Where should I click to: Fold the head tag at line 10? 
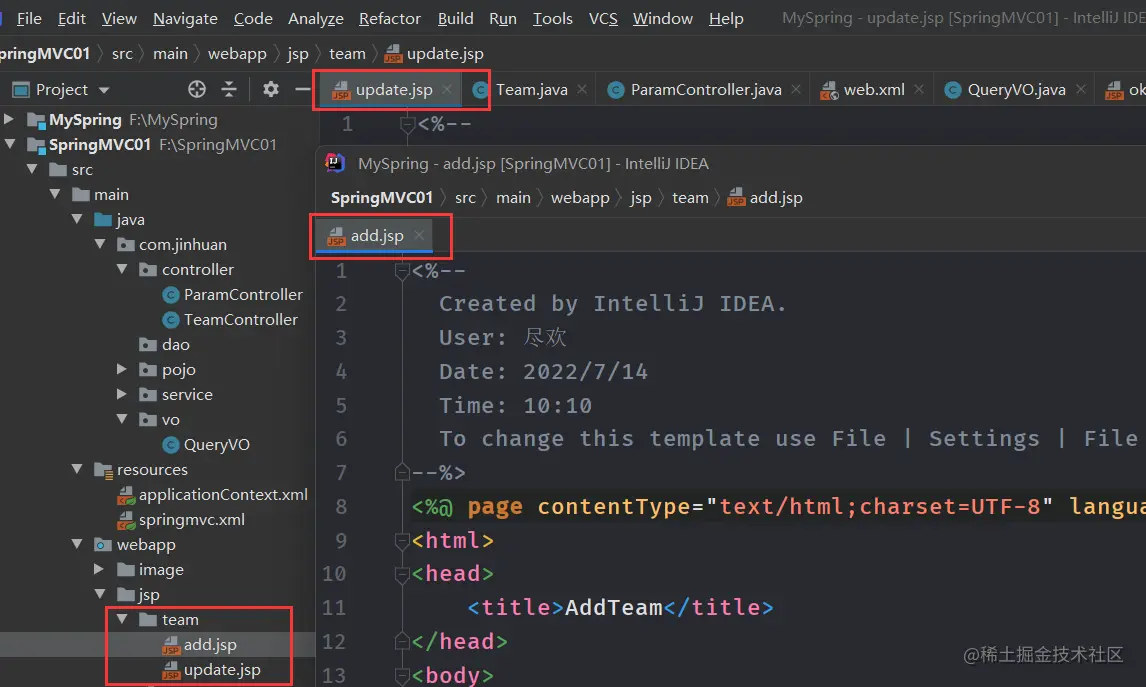pyautogui.click(x=401, y=574)
